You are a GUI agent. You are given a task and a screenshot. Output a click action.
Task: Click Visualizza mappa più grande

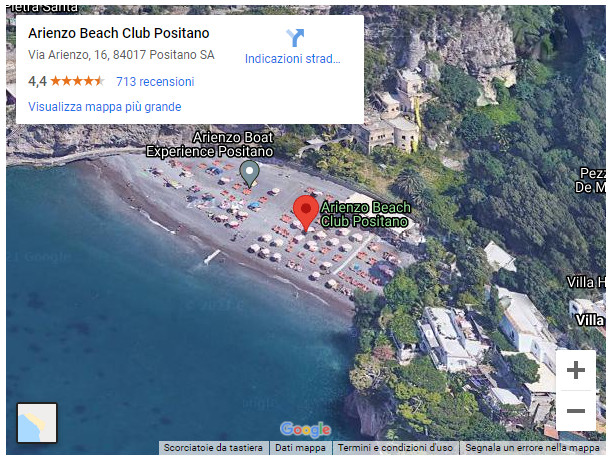click(x=105, y=106)
